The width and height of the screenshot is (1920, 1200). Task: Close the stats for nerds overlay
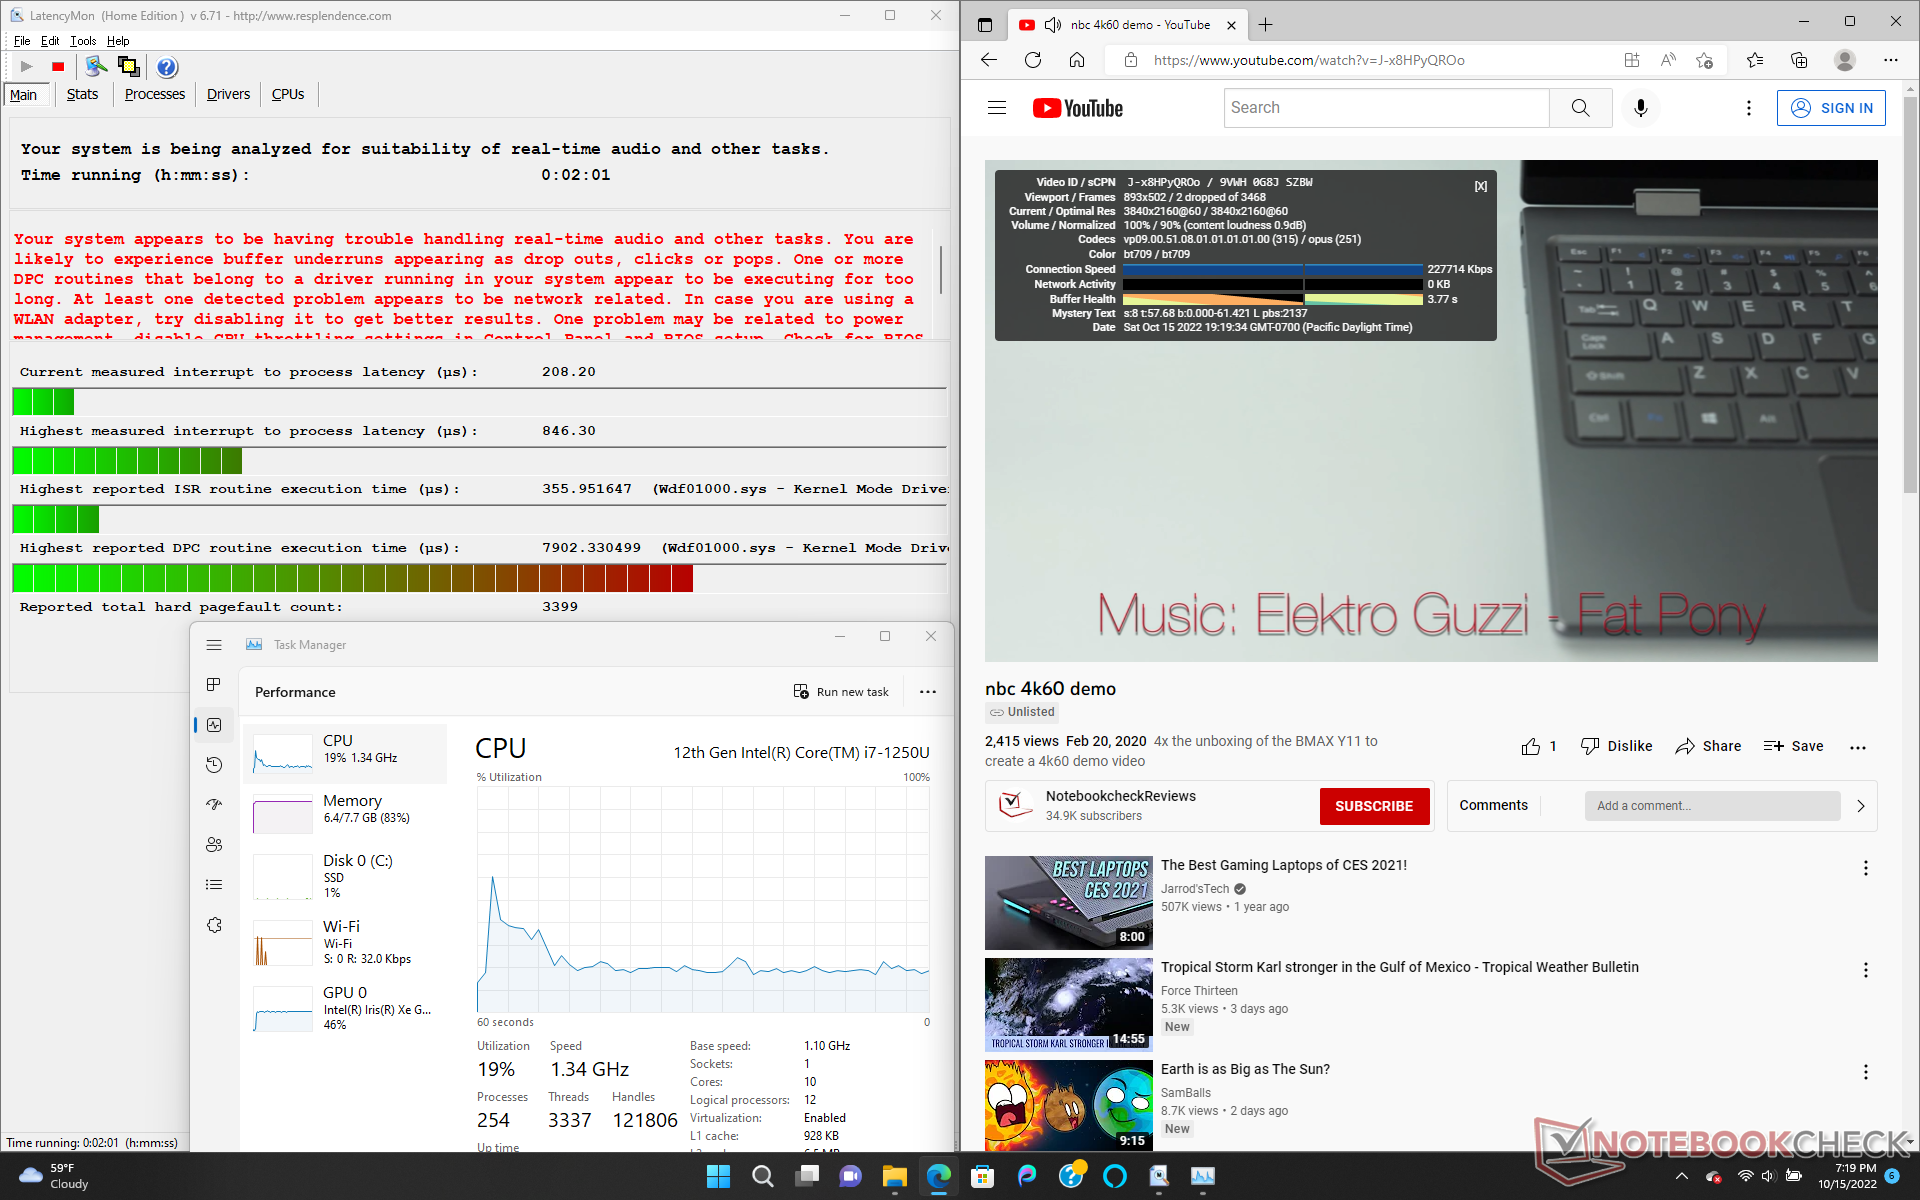(1480, 186)
